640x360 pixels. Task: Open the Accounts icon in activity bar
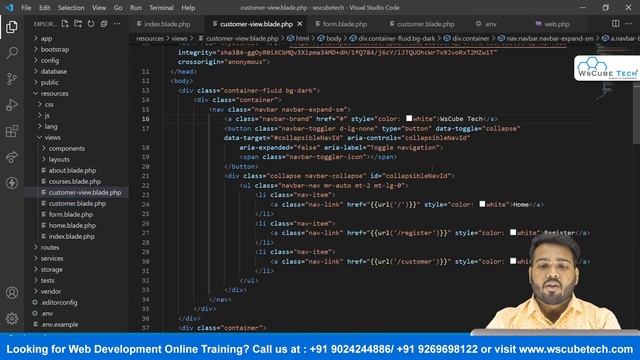[12, 293]
